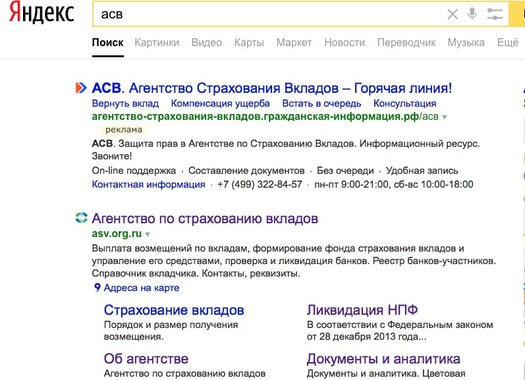Open the Адреса на карте link
Screen dimensions: 525x380
141,288
